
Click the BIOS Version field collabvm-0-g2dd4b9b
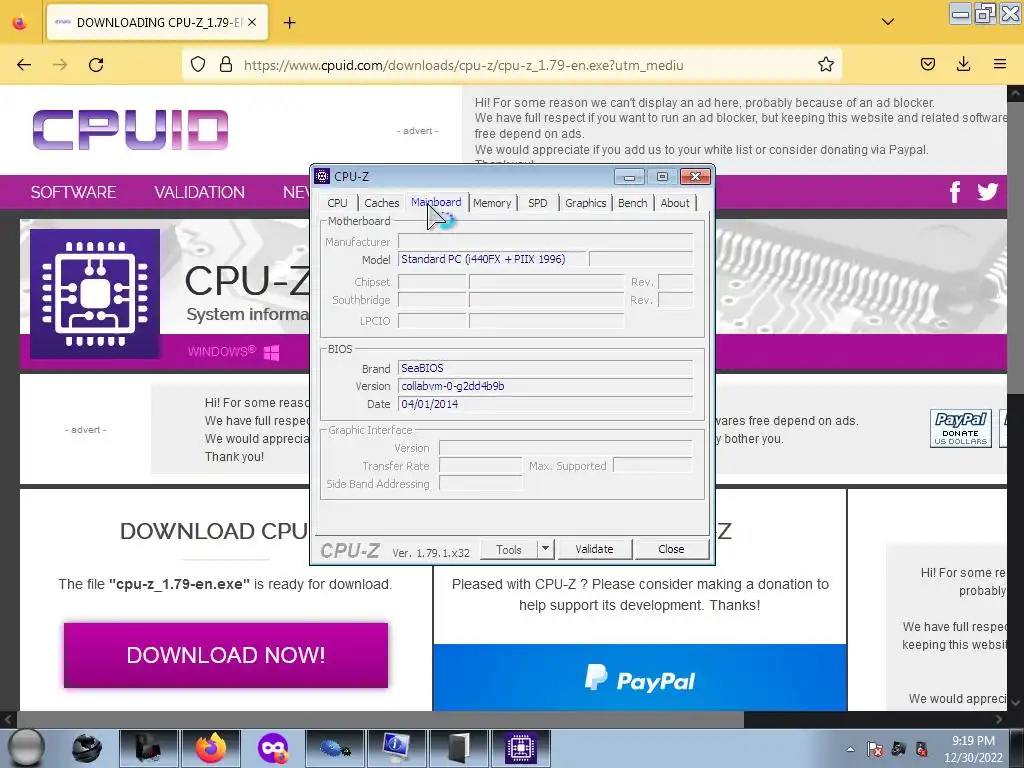545,386
